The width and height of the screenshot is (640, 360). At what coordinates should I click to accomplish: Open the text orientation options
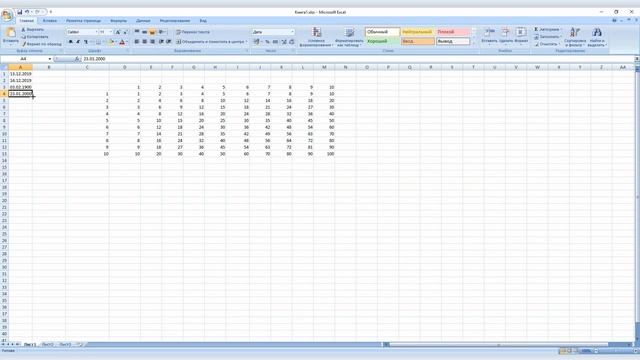point(162,32)
